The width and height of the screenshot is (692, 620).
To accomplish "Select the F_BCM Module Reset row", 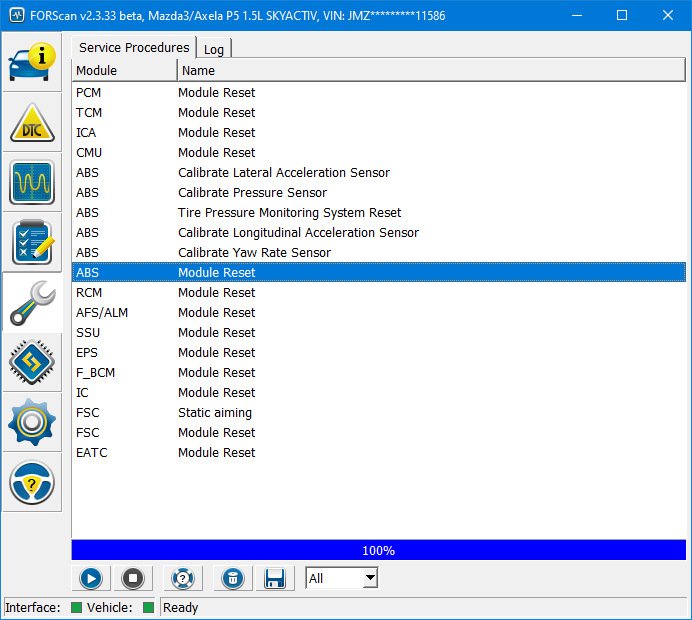I will tap(379, 372).
